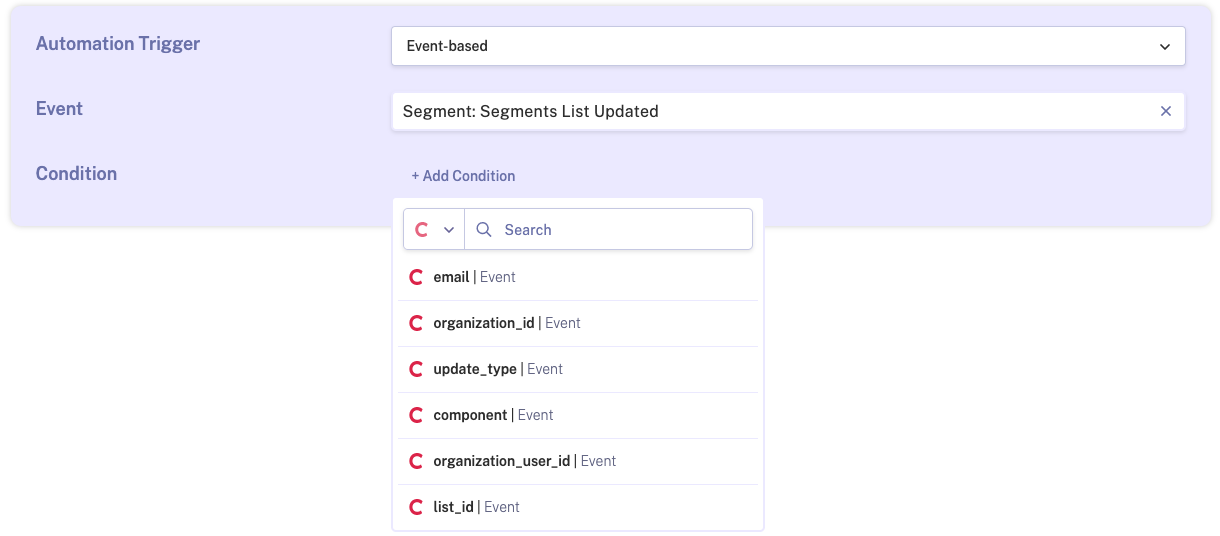Image resolution: width=1220 pixels, height=536 pixels.
Task: Clear the selected Segments List Updated event
Action: tap(1165, 112)
